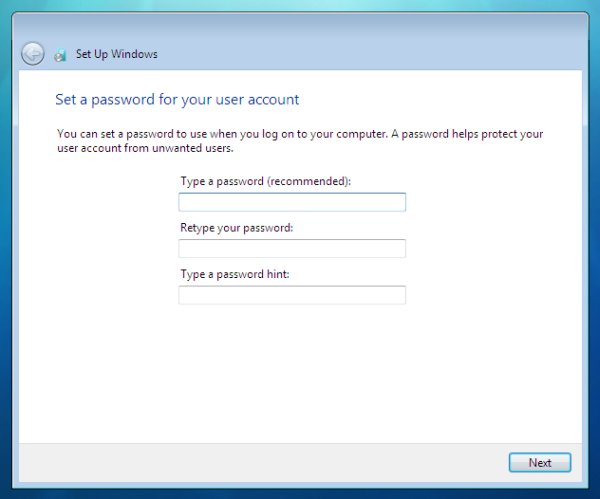
Task: Click the 'Type a password (recommended):' label
Action: click(266, 181)
